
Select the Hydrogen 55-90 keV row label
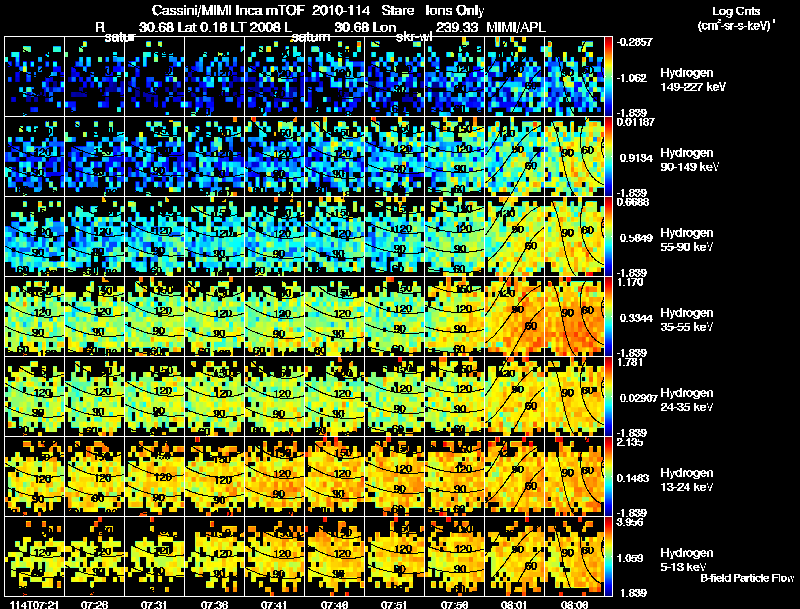[687, 240]
